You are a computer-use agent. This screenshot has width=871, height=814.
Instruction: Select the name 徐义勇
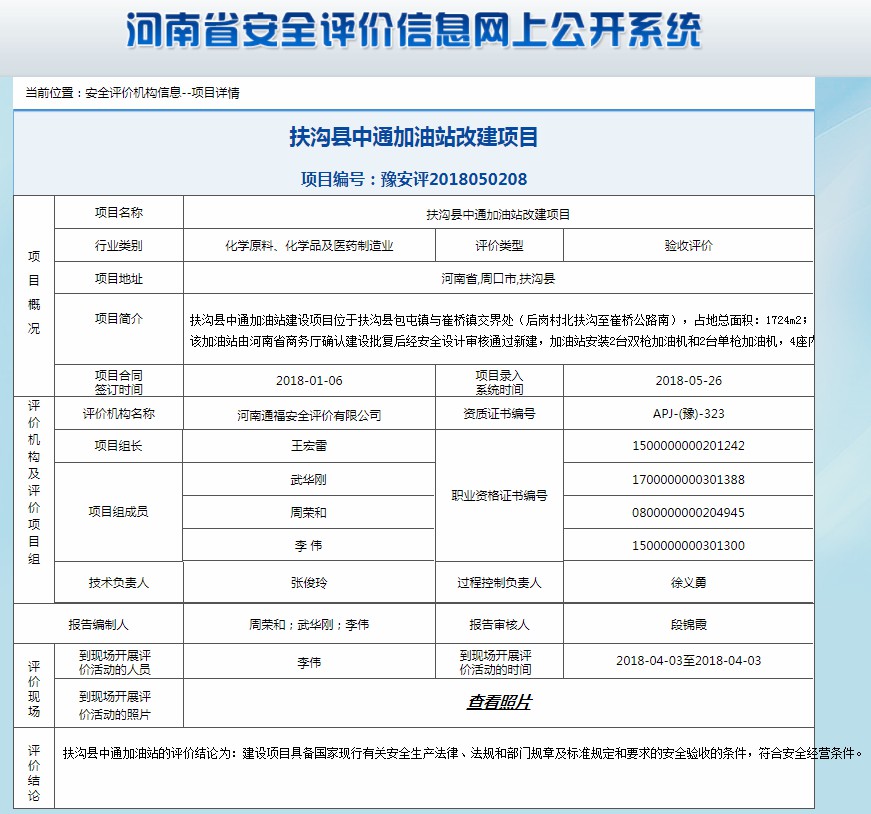(689, 582)
